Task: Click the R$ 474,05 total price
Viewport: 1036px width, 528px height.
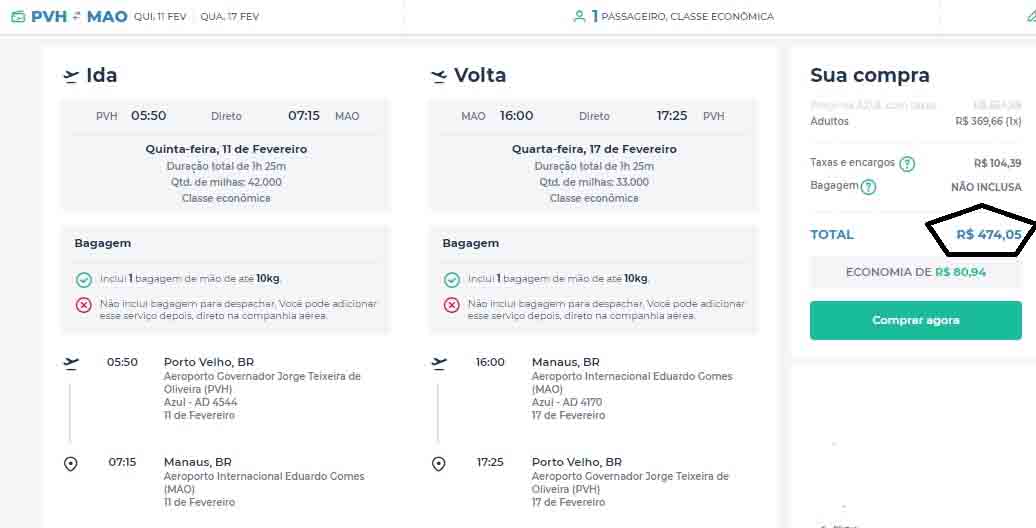Action: pyautogui.click(x=988, y=235)
